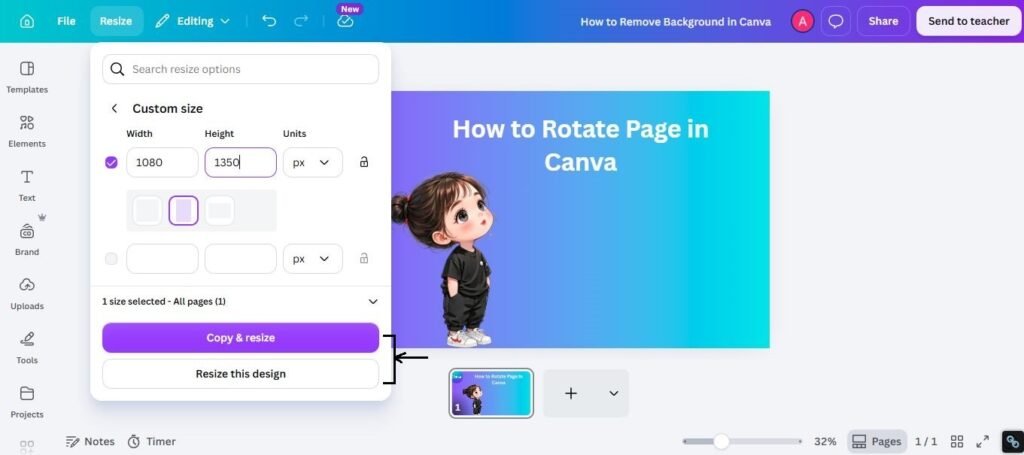Select the square orientation preset

point(147,211)
